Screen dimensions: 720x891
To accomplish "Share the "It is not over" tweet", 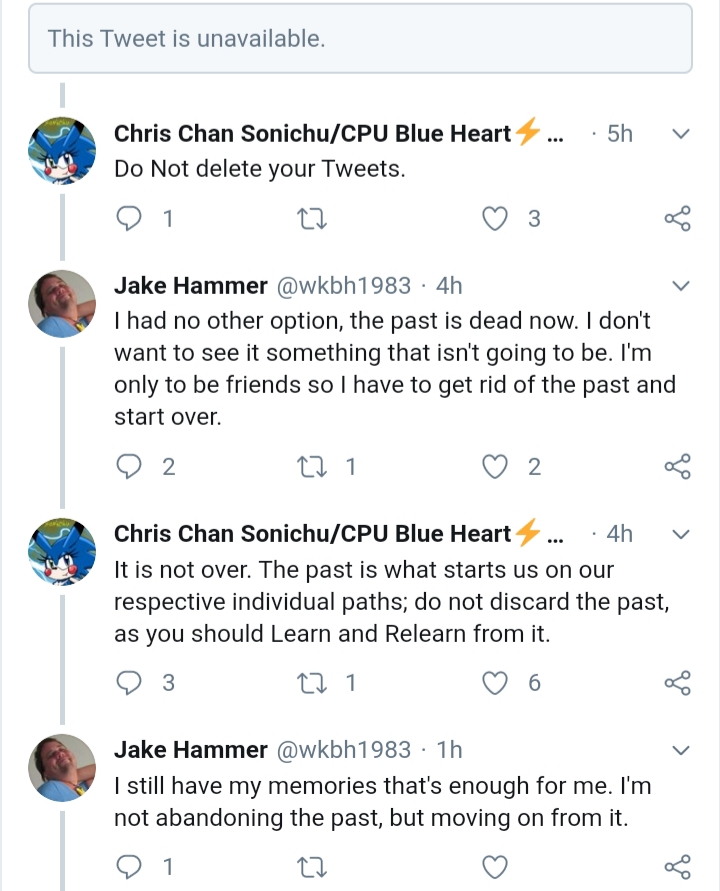I will click(x=677, y=682).
